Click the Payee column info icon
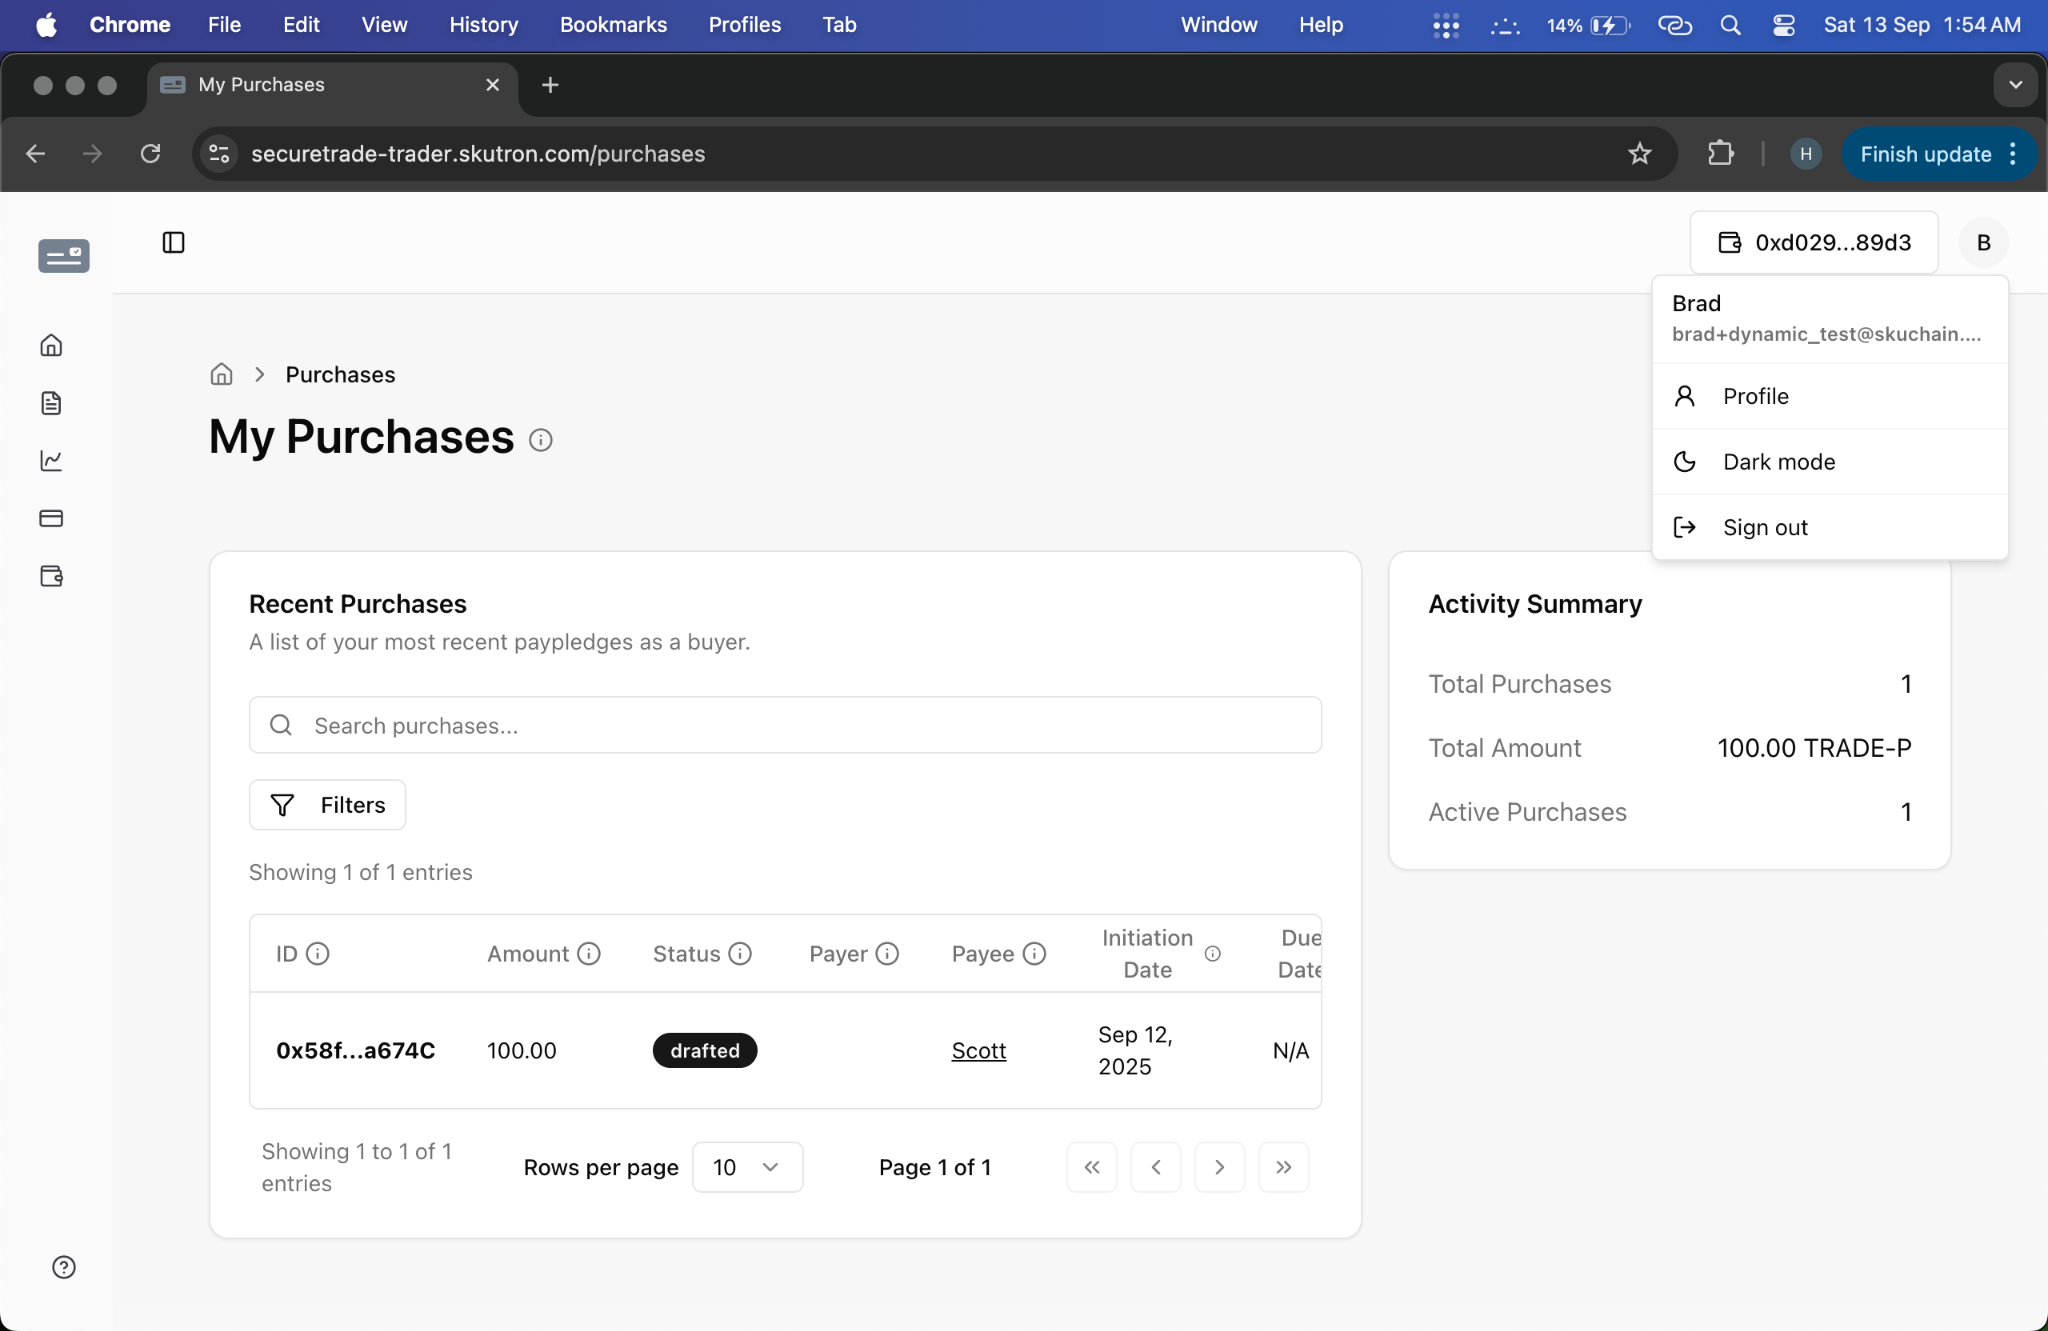 1035,953
